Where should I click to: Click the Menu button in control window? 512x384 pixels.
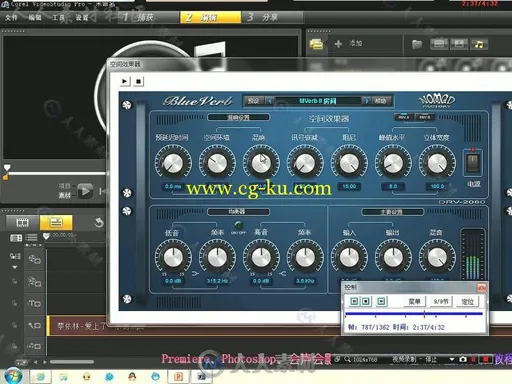tap(414, 302)
